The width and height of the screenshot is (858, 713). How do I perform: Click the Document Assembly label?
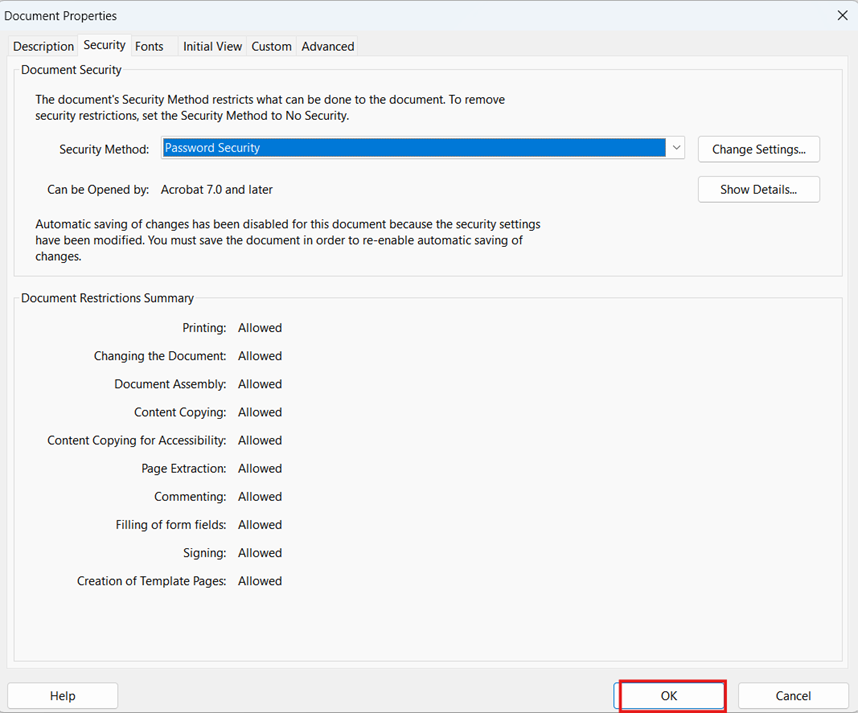(x=170, y=384)
